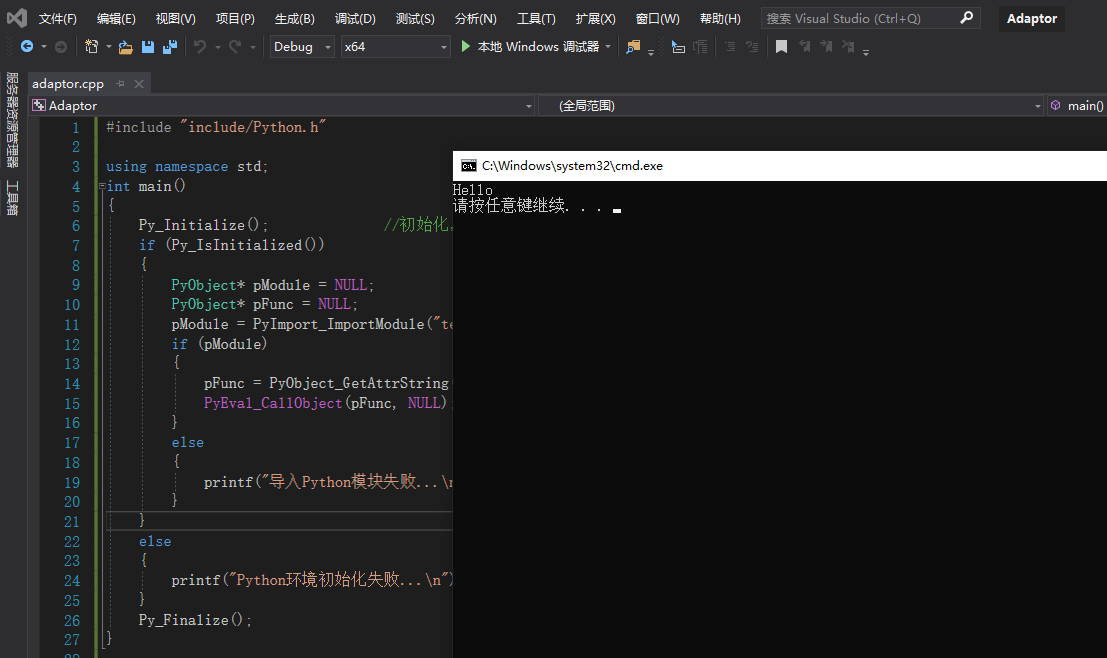
Task: Select the new project toolbar icon
Action: [93, 46]
